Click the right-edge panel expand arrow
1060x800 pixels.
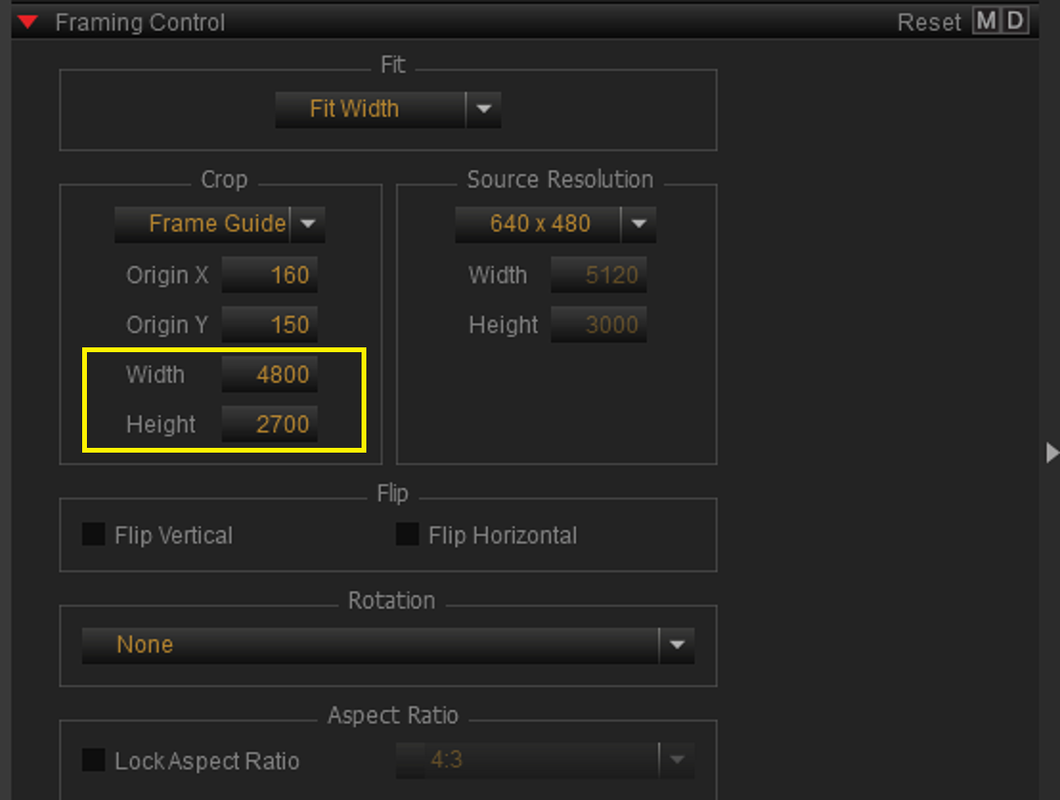(1051, 452)
